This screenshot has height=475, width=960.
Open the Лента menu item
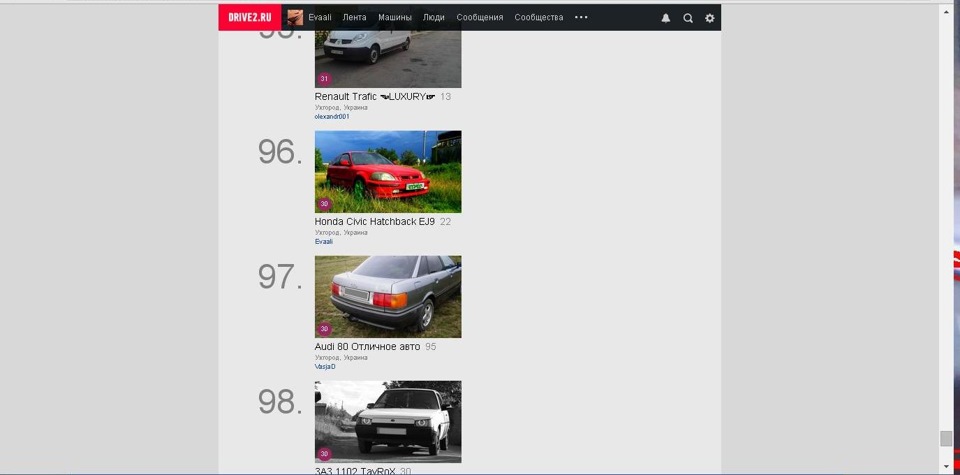coord(354,18)
